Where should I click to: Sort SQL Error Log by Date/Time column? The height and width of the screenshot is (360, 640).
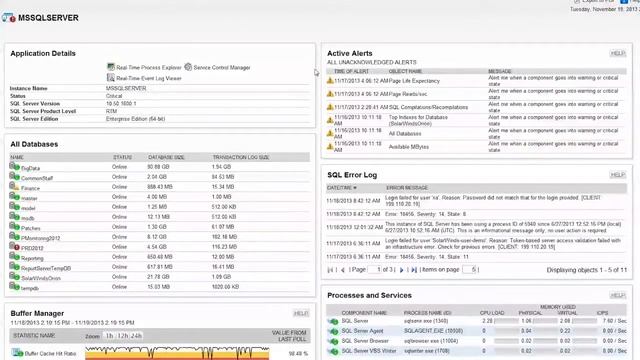coord(342,188)
